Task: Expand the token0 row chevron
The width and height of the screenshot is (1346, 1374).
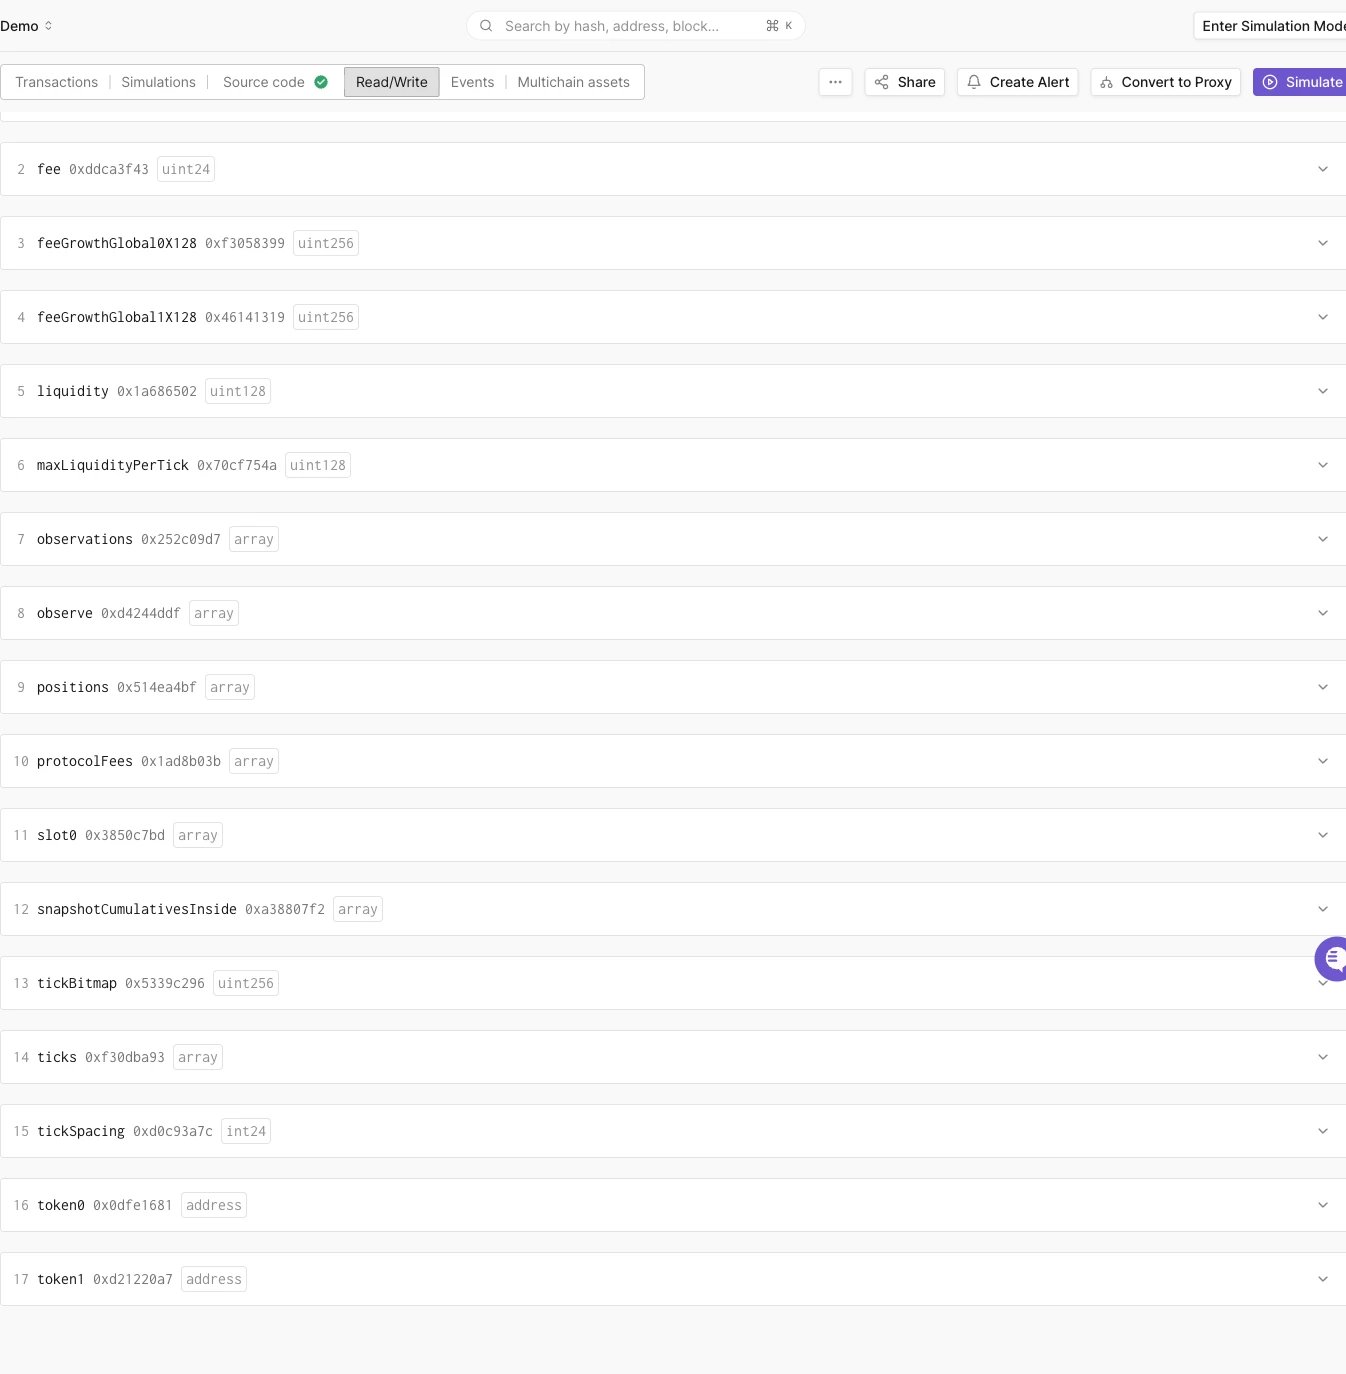Action: (1323, 1205)
